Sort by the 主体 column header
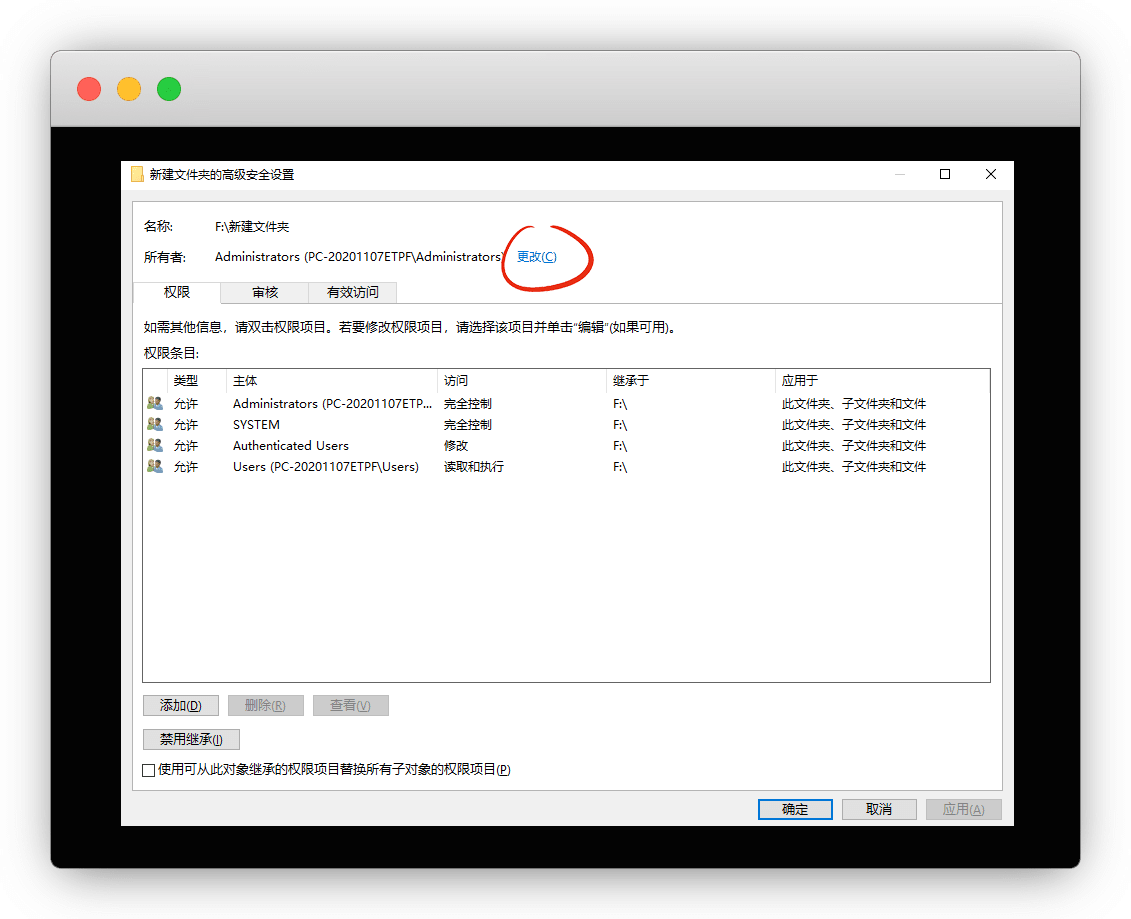 tap(245, 381)
